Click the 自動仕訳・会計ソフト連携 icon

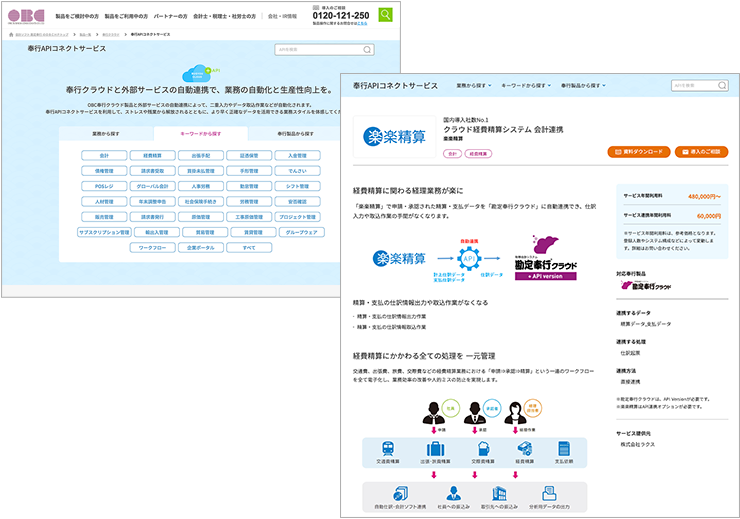(400, 494)
